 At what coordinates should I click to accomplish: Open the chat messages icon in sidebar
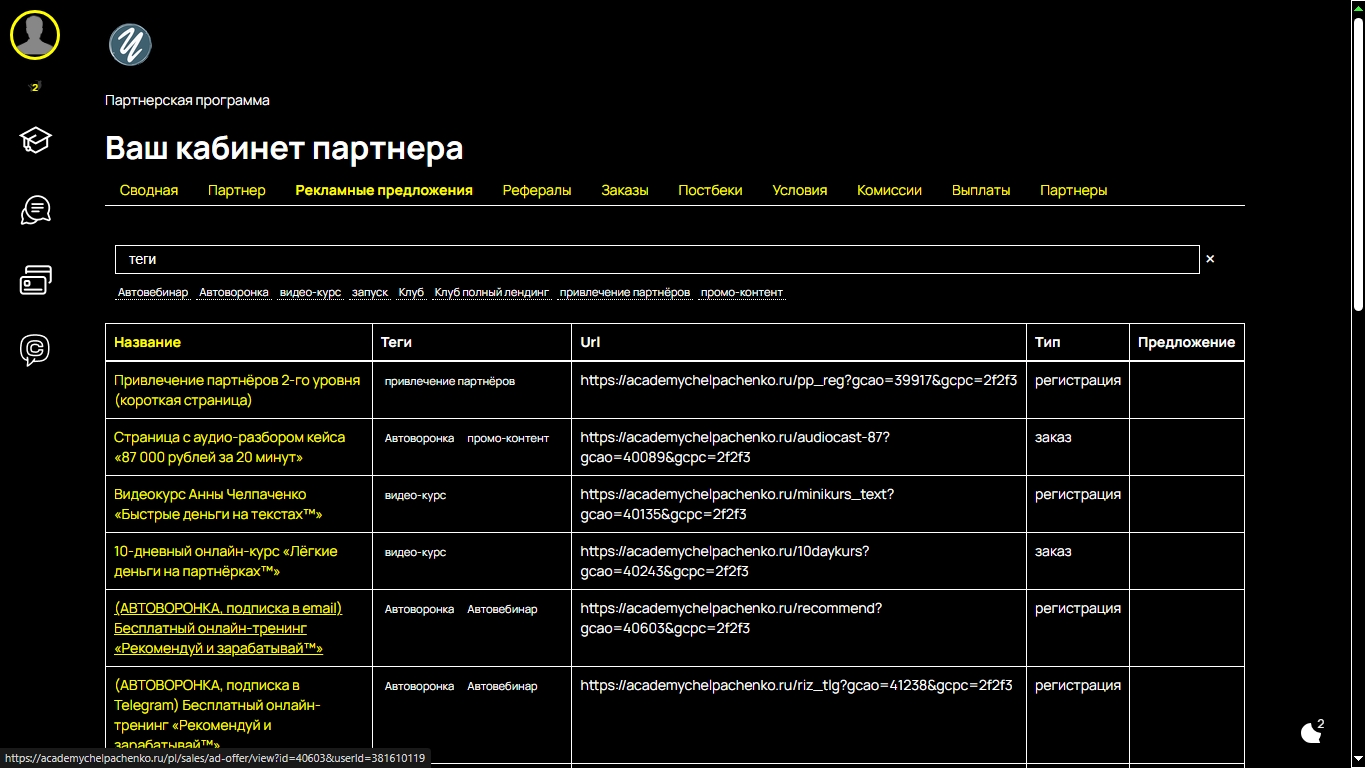(x=34, y=209)
